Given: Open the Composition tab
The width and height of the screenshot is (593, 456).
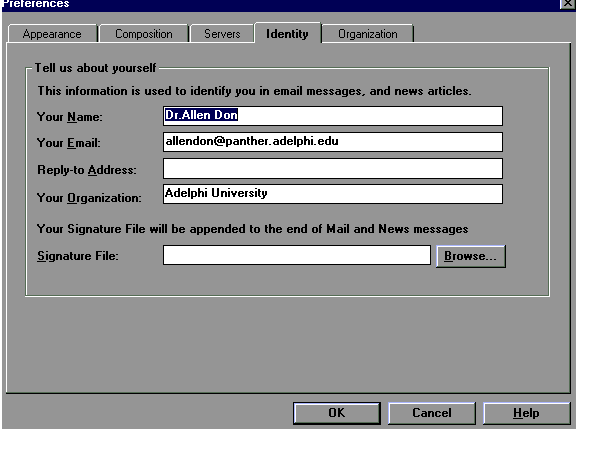Looking at the screenshot, I should [144, 34].
